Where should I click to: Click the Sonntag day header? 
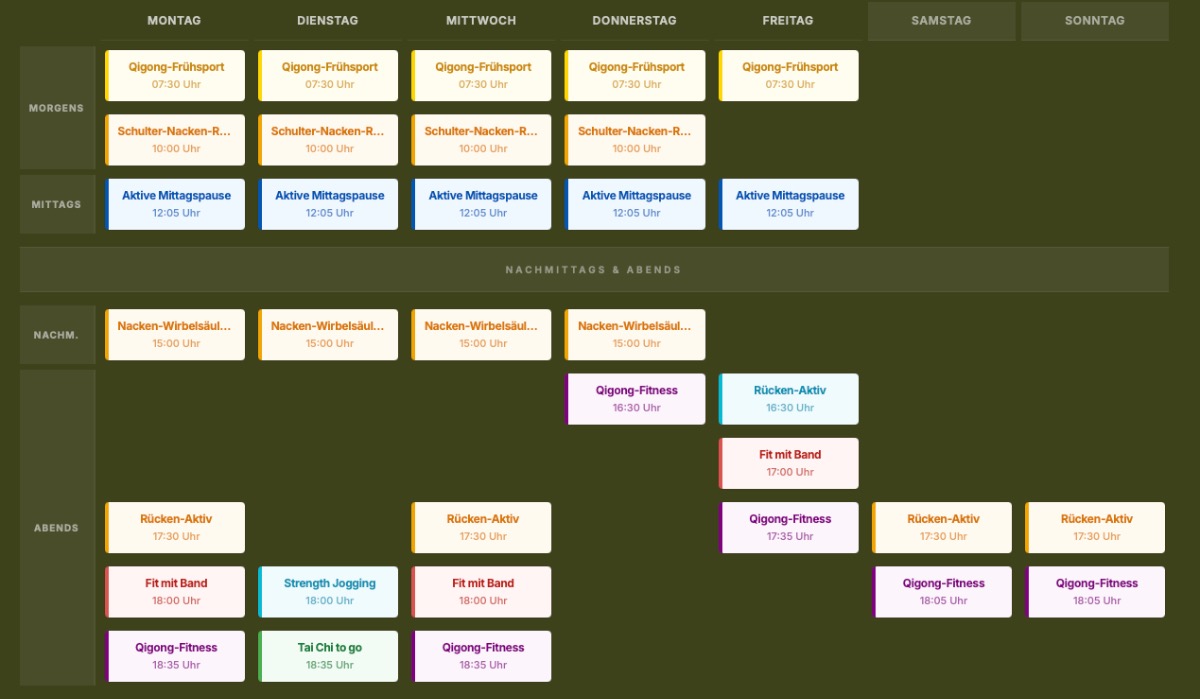(x=1094, y=21)
